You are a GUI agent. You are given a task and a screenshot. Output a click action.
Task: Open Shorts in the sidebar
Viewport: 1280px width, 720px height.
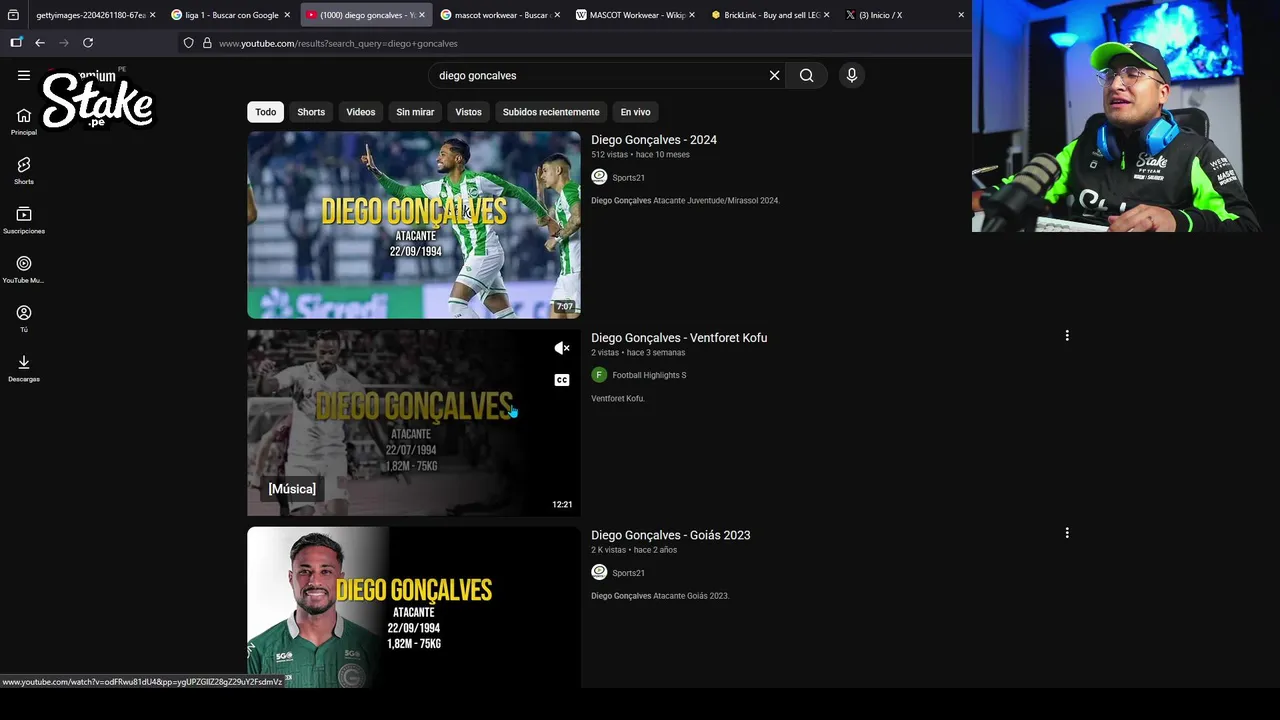24,170
